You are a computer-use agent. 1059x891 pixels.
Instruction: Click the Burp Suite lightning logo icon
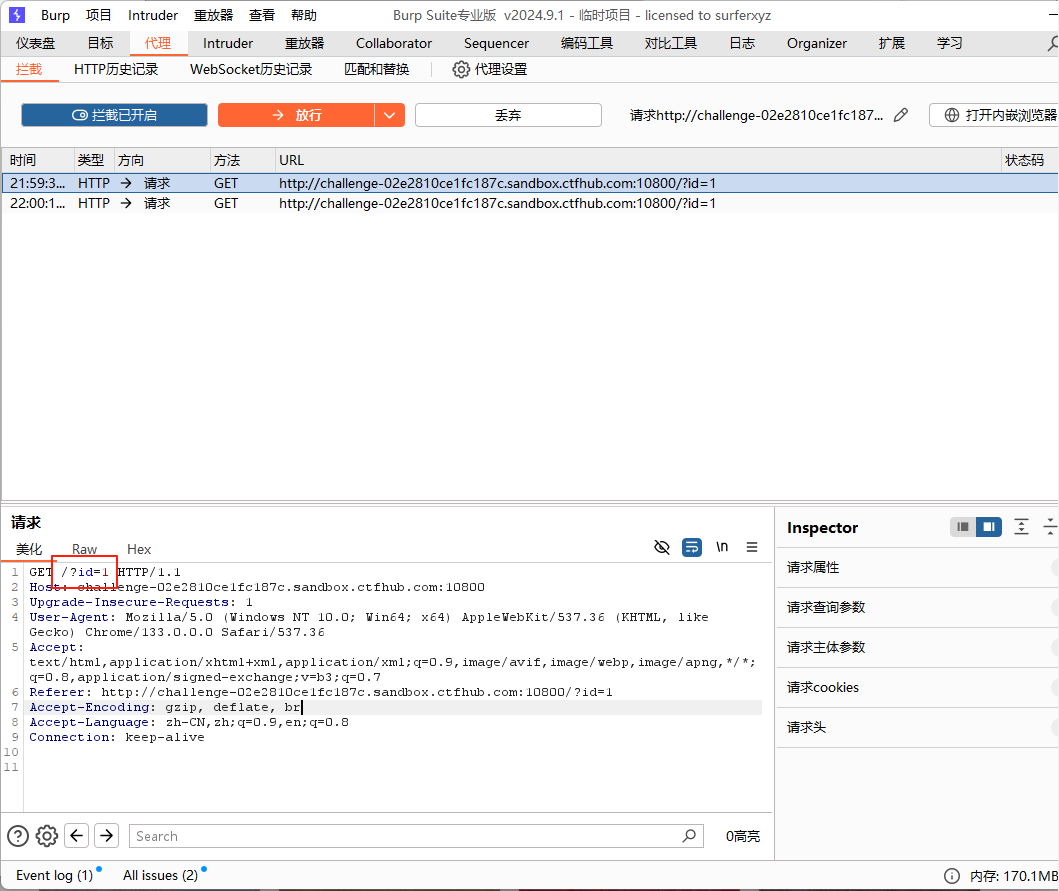point(17,15)
